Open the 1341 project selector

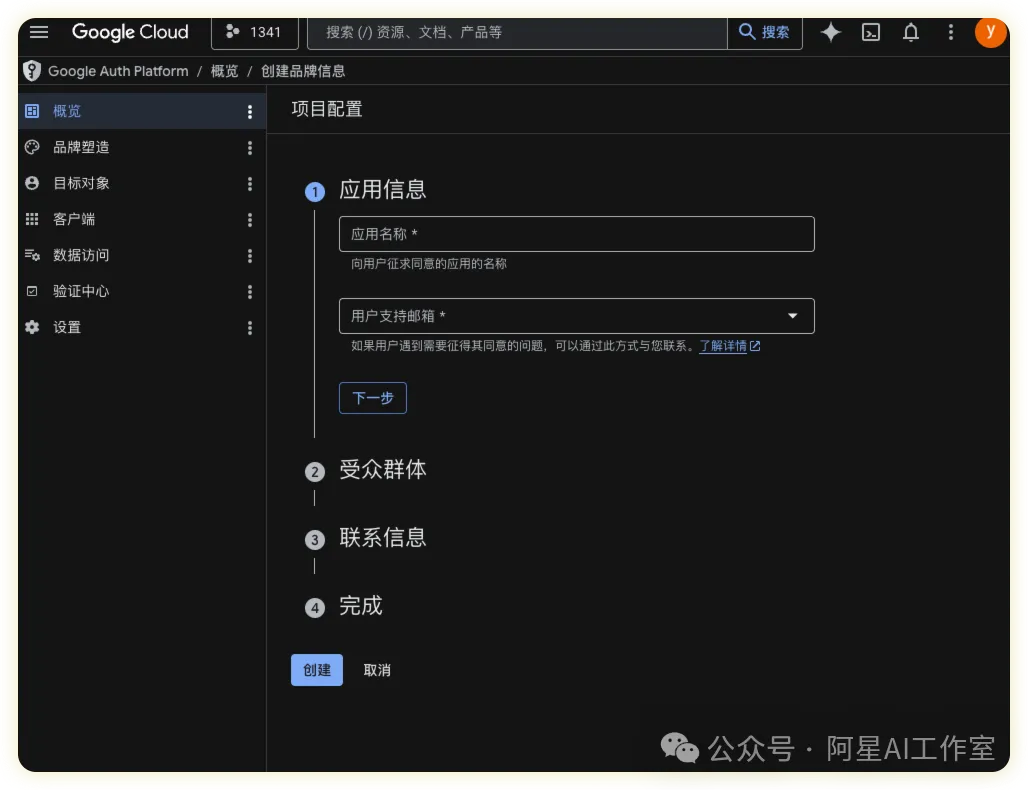point(255,32)
